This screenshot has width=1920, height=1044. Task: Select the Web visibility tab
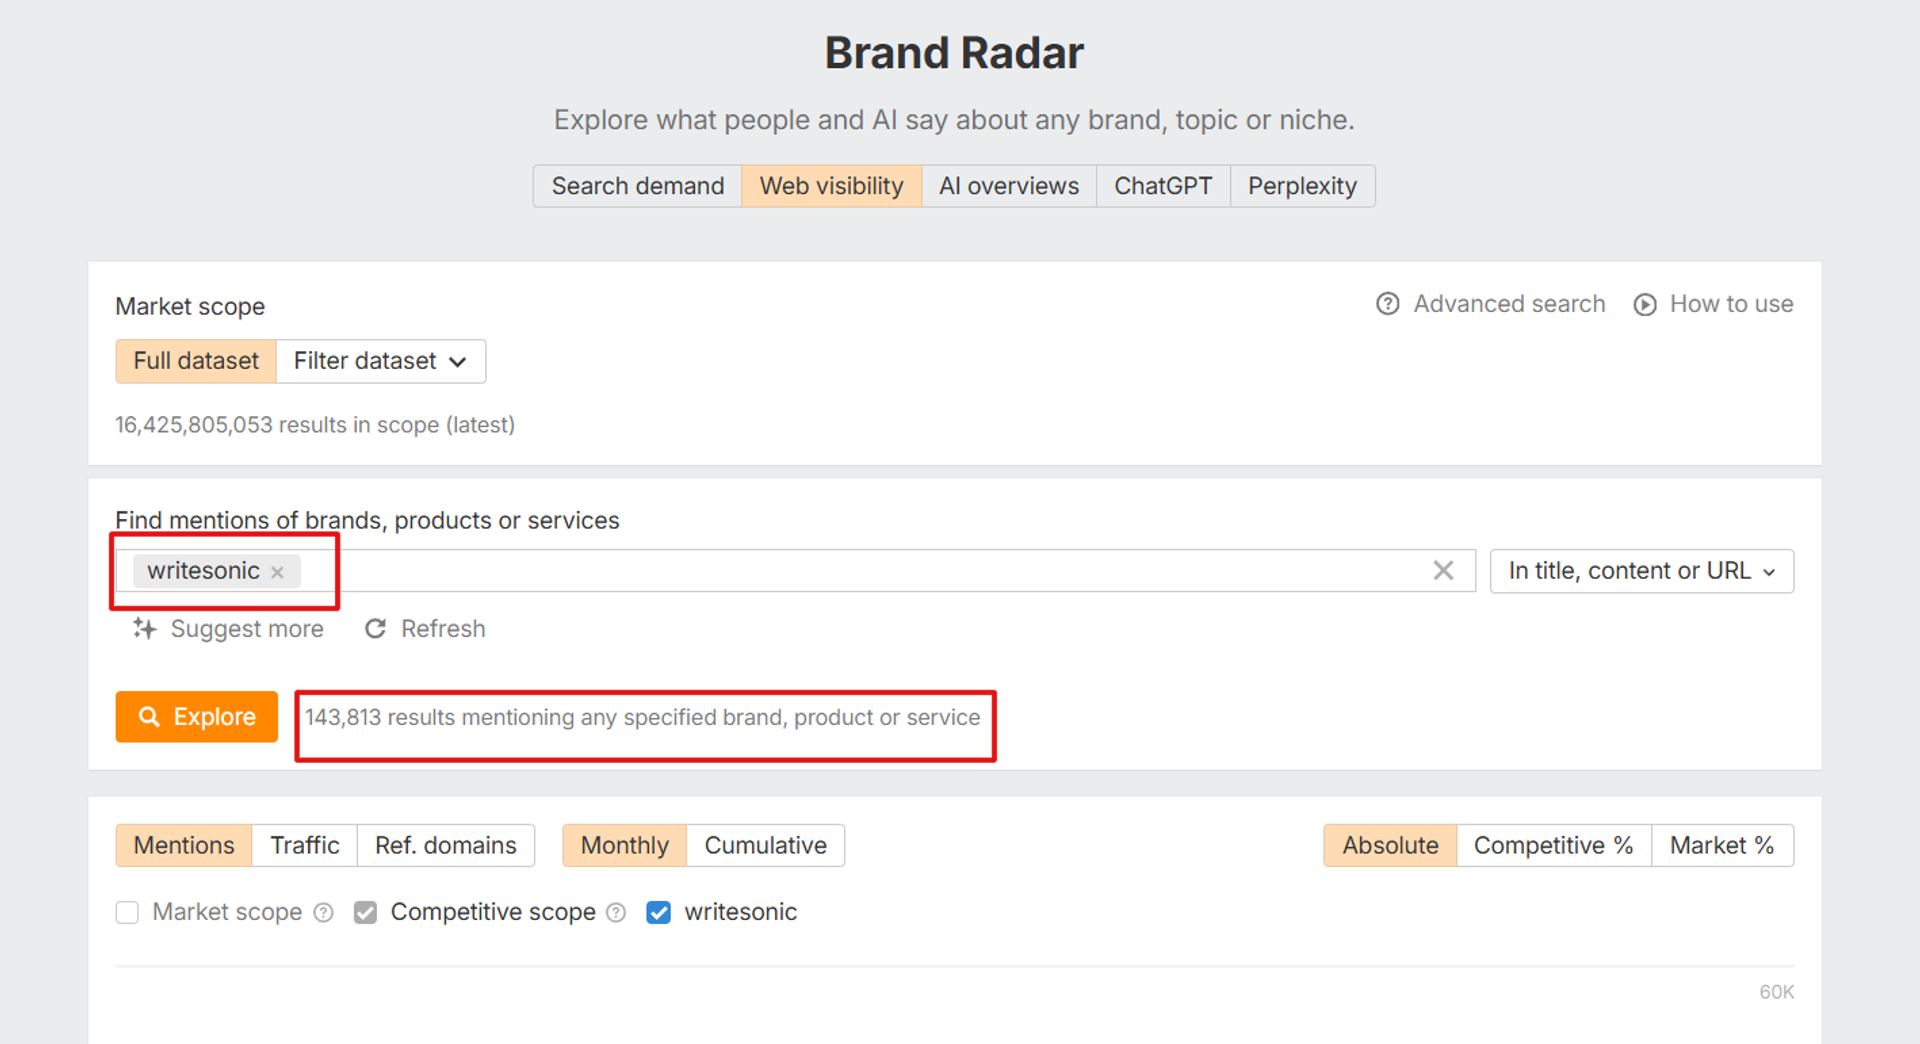[x=831, y=186]
